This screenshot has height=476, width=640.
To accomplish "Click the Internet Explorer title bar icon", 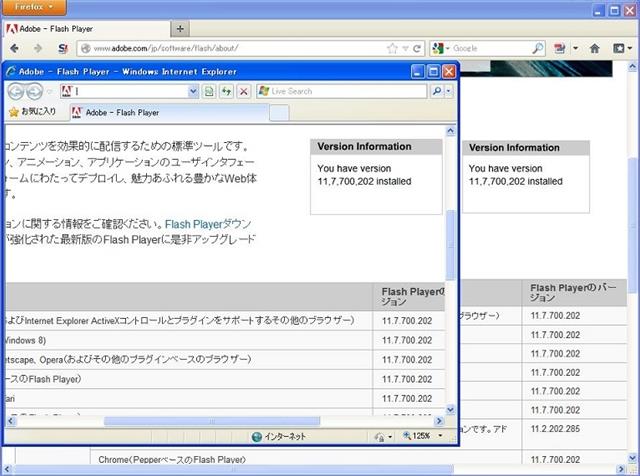I will 11,71.
